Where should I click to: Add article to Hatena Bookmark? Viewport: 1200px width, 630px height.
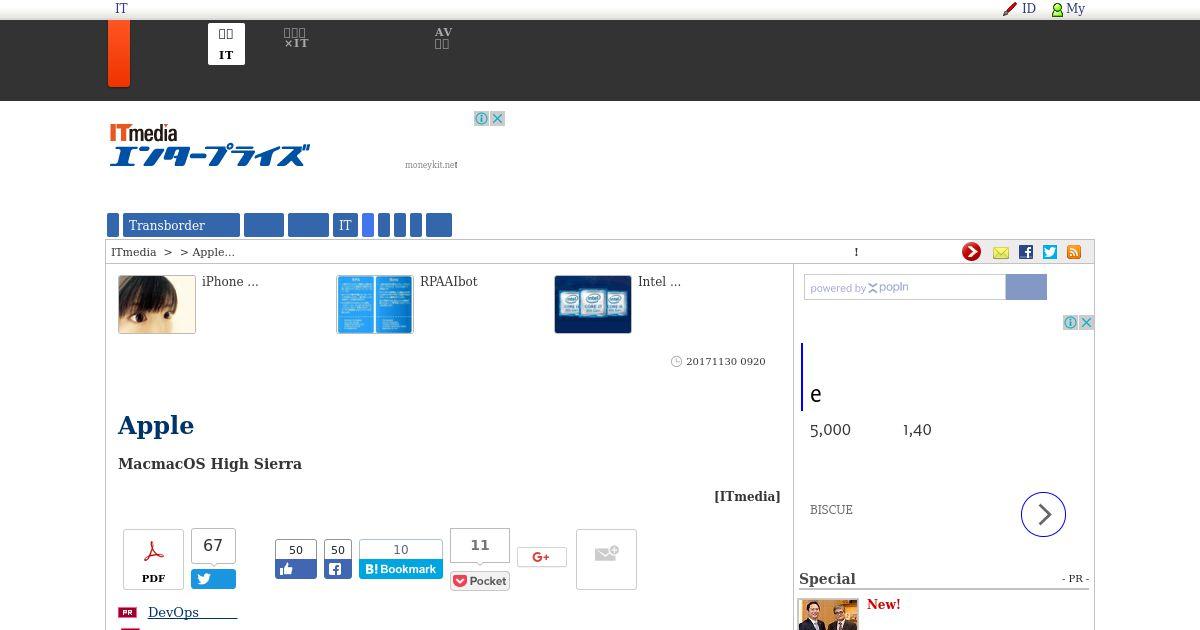tap(401, 569)
